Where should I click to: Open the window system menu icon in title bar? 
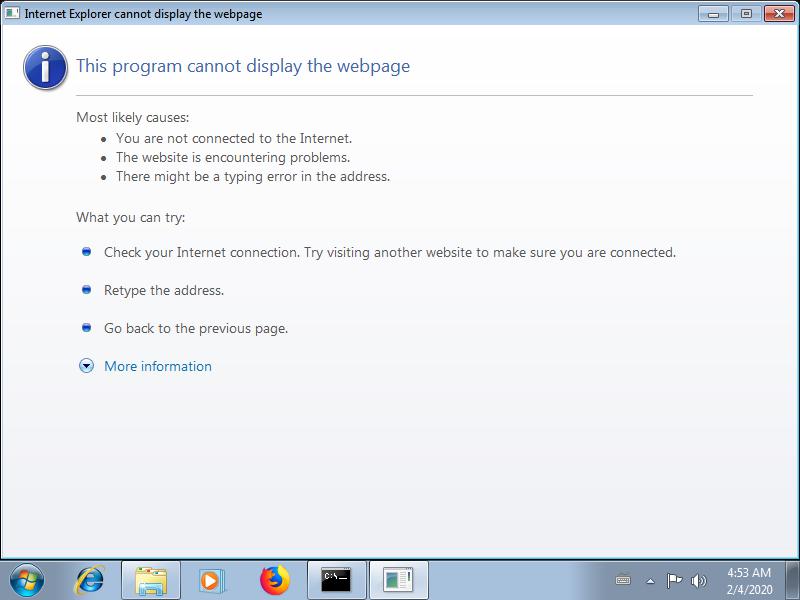13,13
